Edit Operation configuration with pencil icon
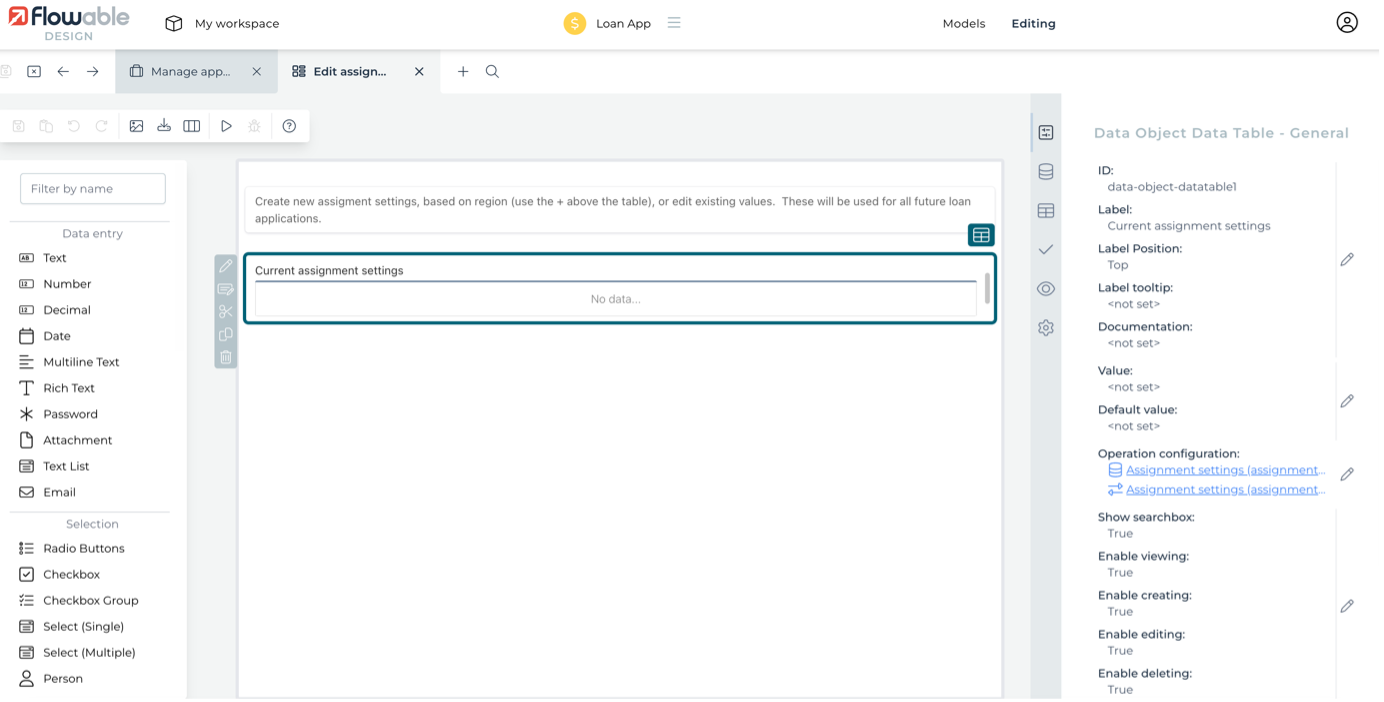This screenshot has height=702, width=1384. point(1347,474)
